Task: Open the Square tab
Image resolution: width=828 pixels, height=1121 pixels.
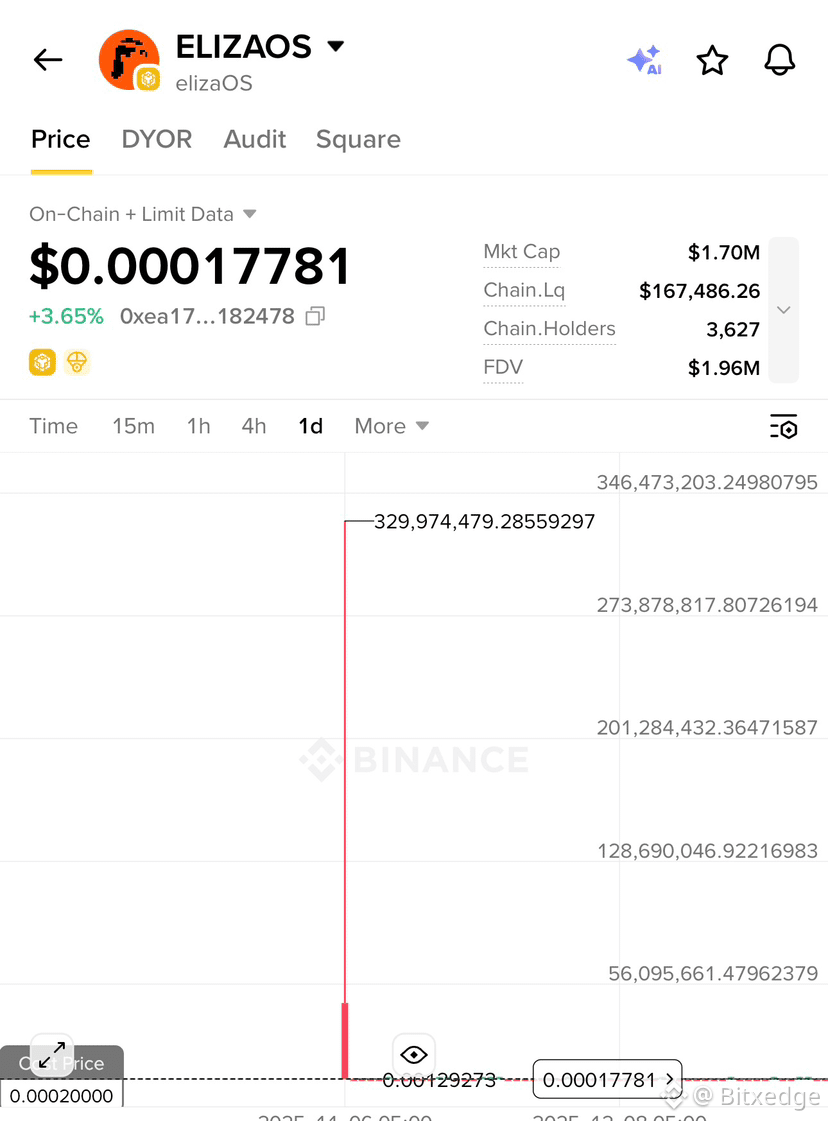Action: coord(358,139)
